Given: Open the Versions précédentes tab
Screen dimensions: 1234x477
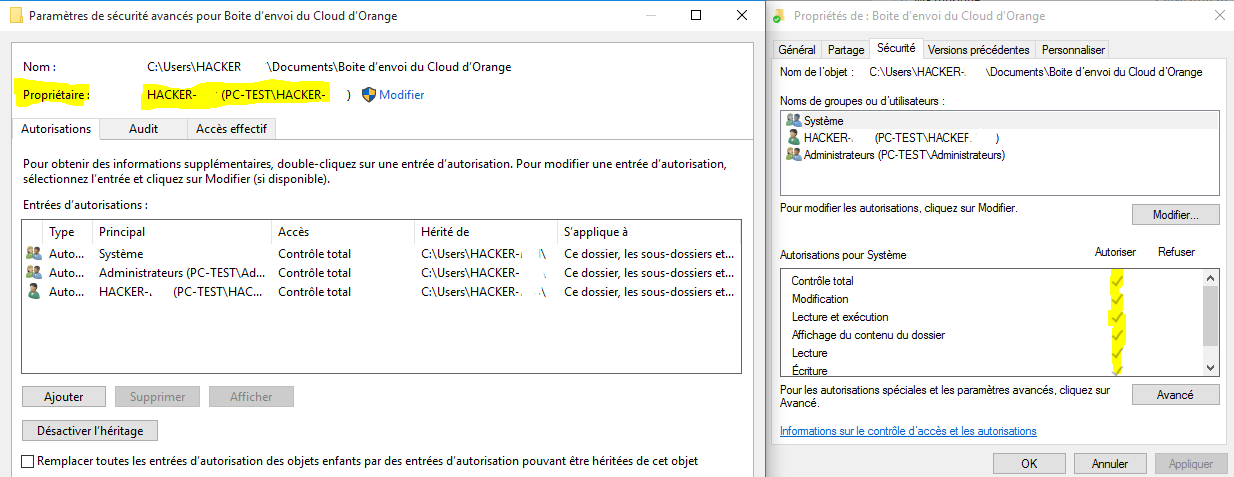Looking at the screenshot, I should point(978,49).
